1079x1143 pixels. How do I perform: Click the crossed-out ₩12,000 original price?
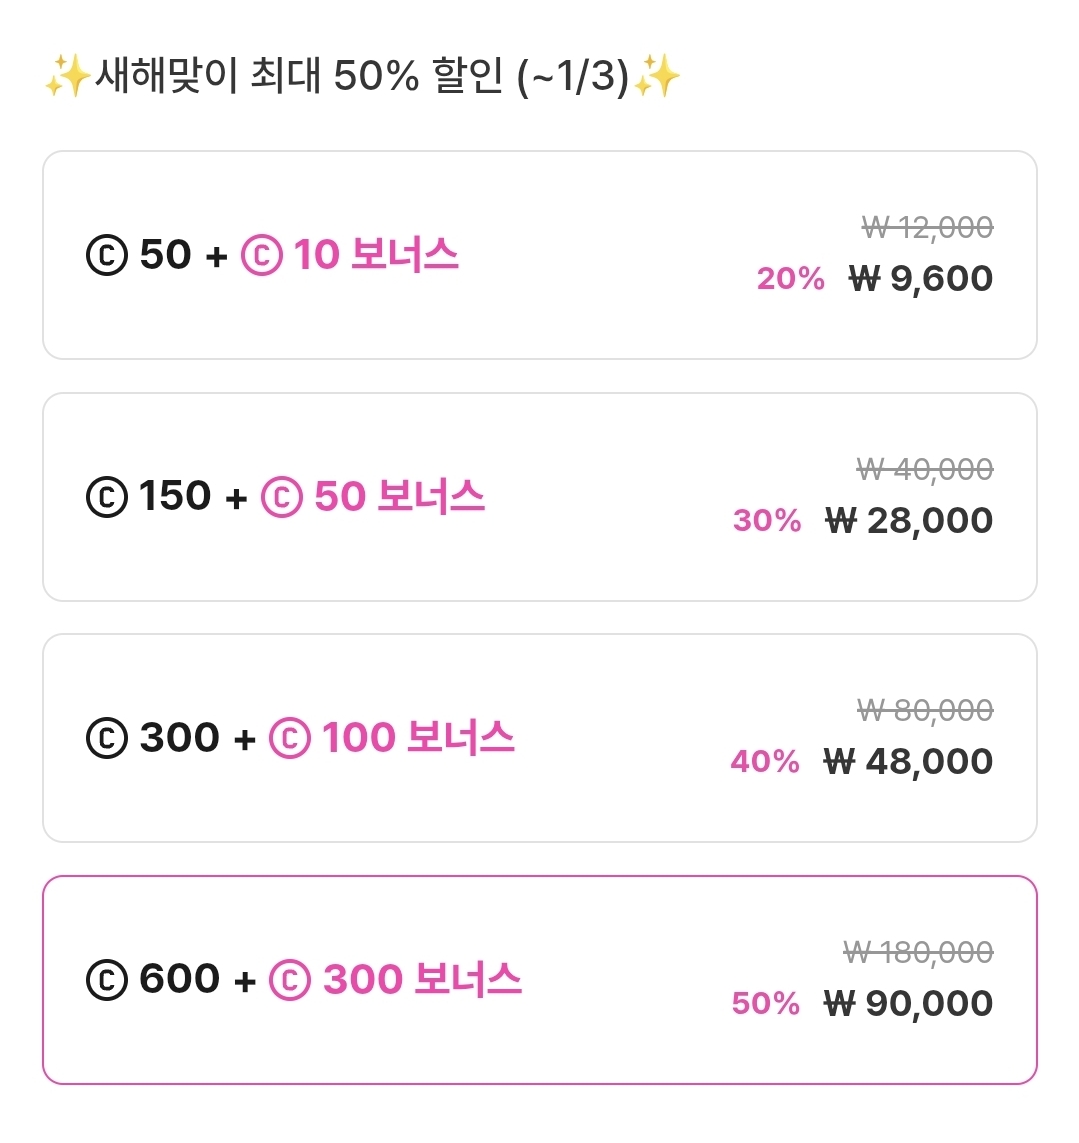[927, 228]
